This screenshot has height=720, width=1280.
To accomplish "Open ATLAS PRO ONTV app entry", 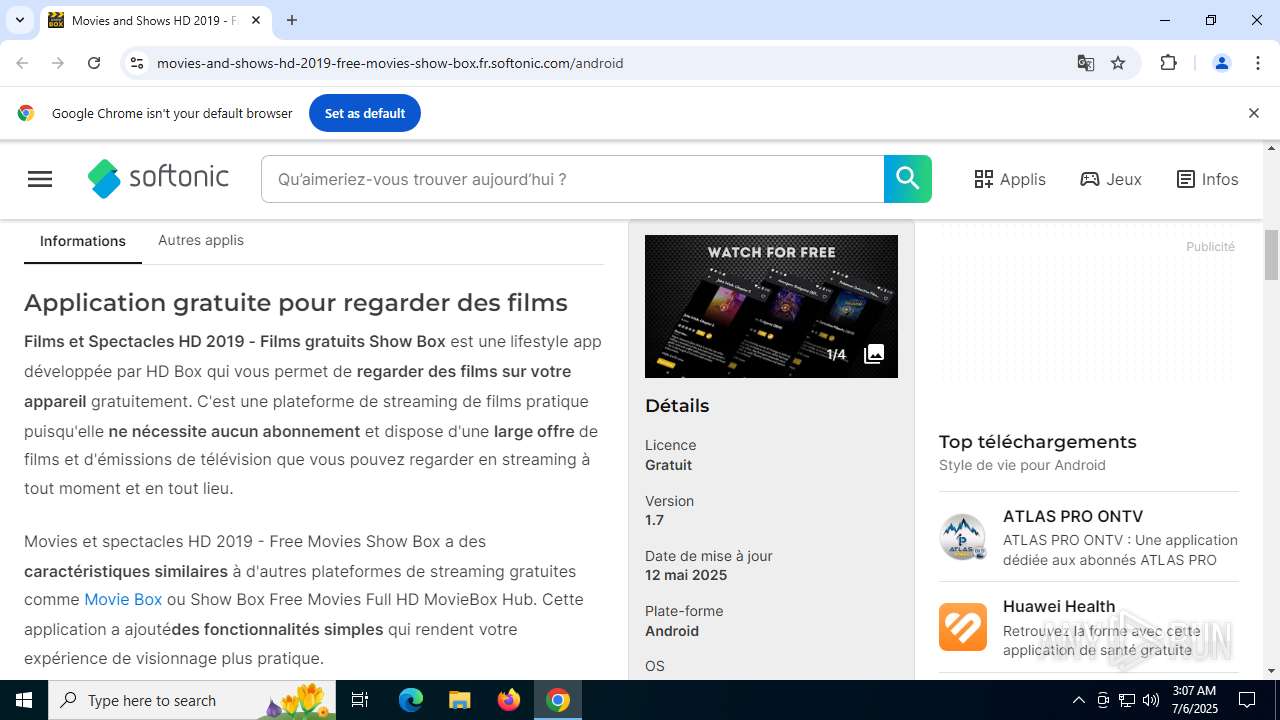I will [1089, 537].
